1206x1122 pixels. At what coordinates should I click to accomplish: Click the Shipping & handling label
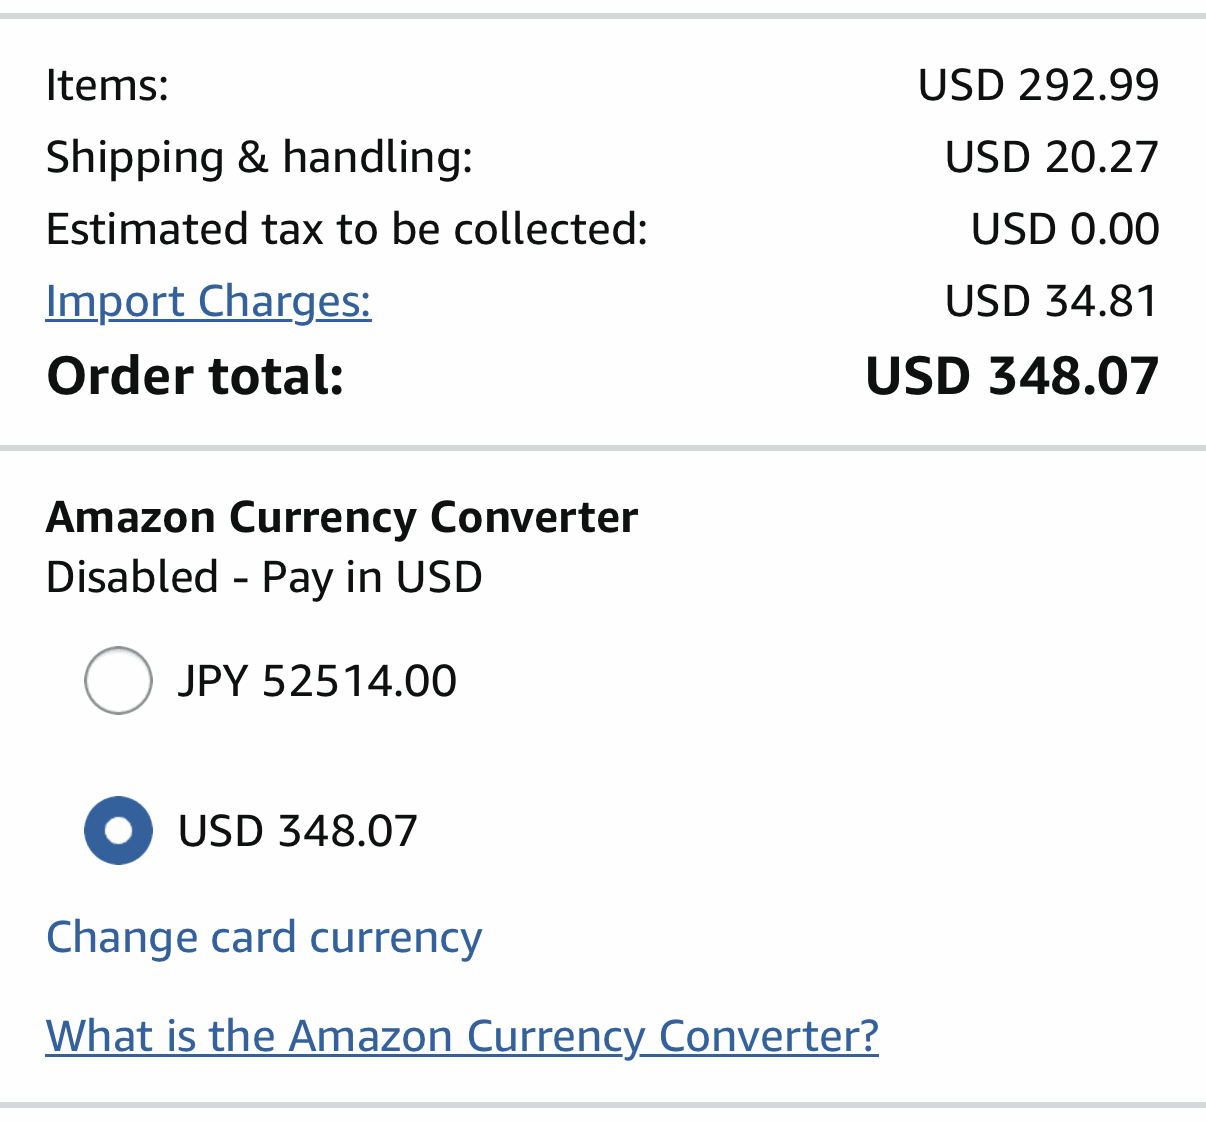tap(259, 157)
